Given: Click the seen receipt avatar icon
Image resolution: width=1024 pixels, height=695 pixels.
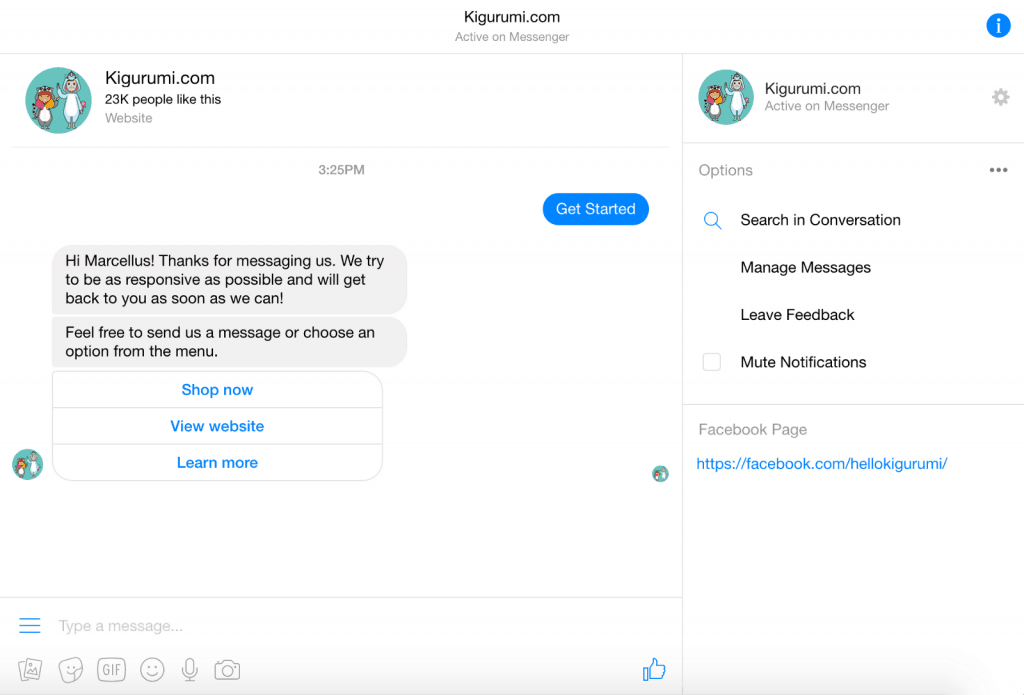Looking at the screenshot, I should [x=660, y=474].
